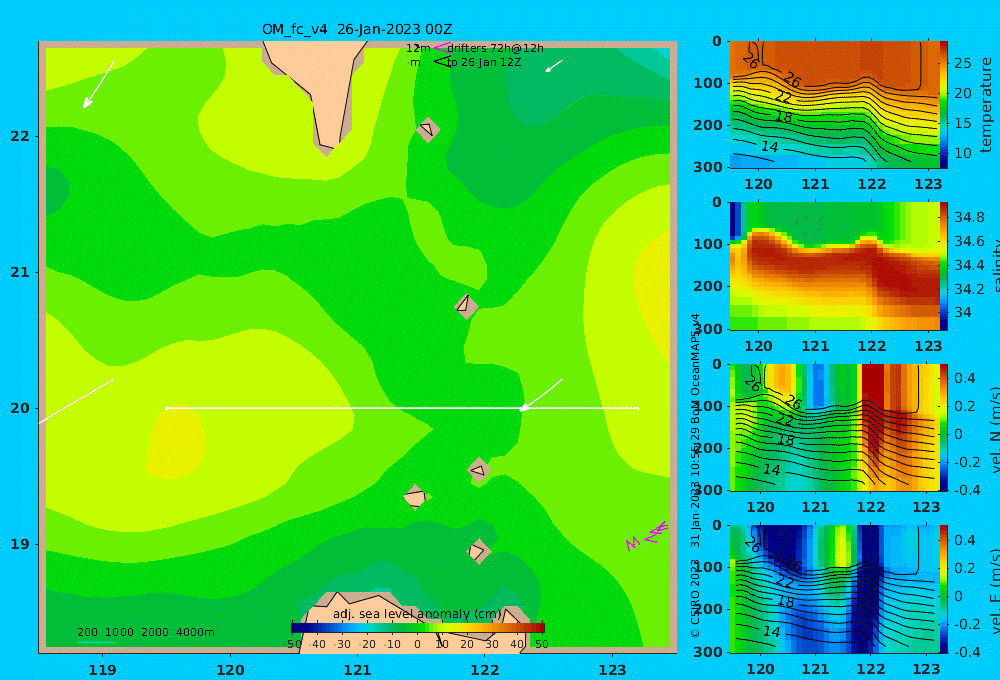Image resolution: width=1000 pixels, height=680 pixels.
Task: Click the vel. E colorbar
Action: click(x=944, y=589)
